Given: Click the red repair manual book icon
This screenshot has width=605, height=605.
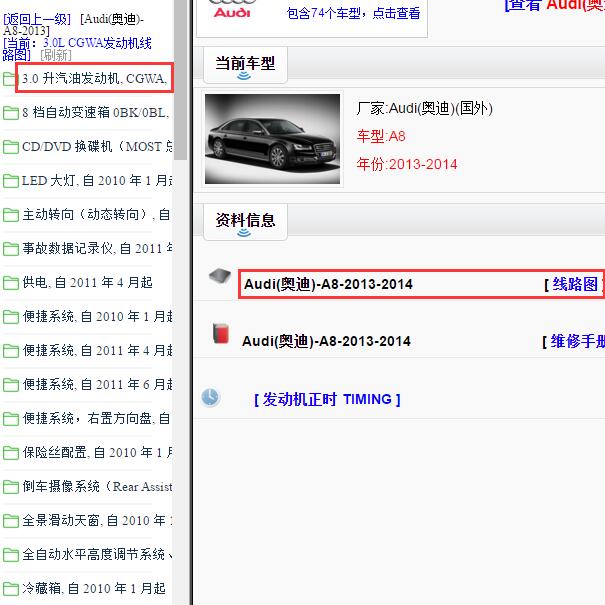Looking at the screenshot, I should pyautogui.click(x=221, y=333).
